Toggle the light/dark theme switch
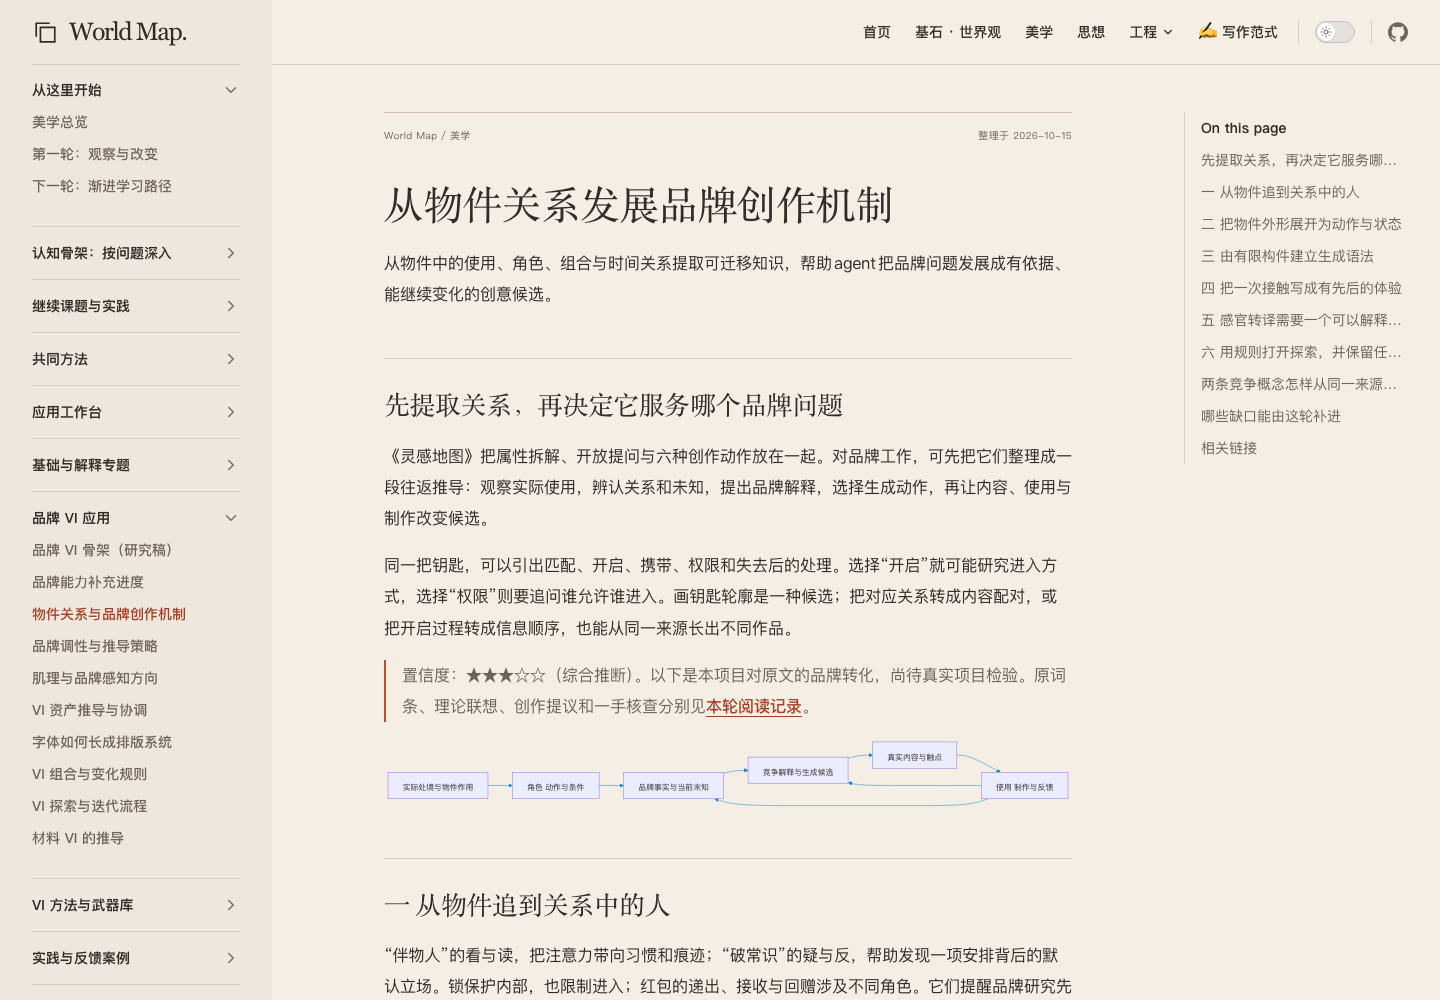This screenshot has width=1440, height=1000. 1334,32
